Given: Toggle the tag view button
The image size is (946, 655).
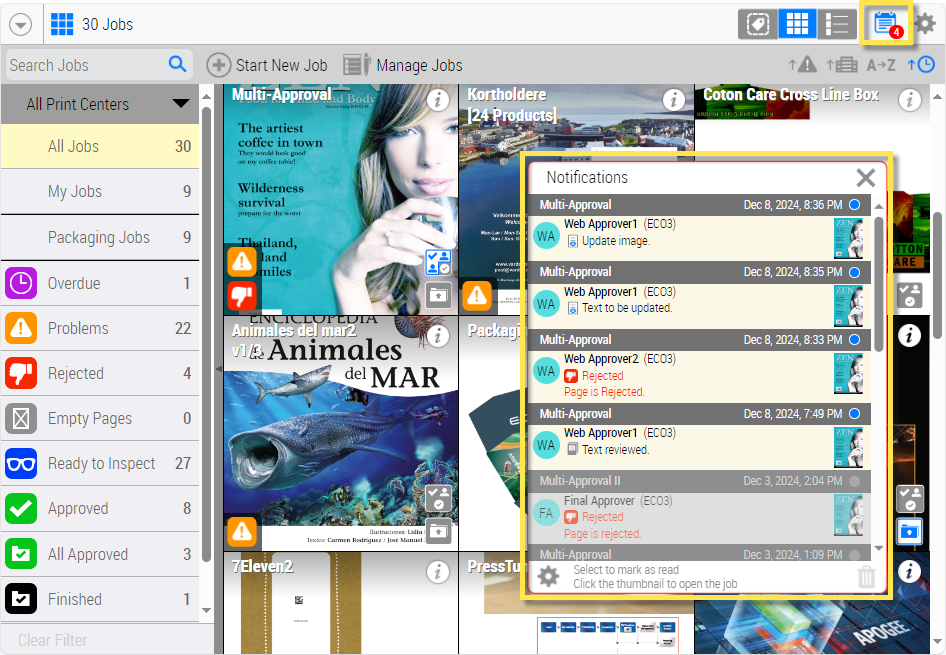Looking at the screenshot, I should click(758, 24).
